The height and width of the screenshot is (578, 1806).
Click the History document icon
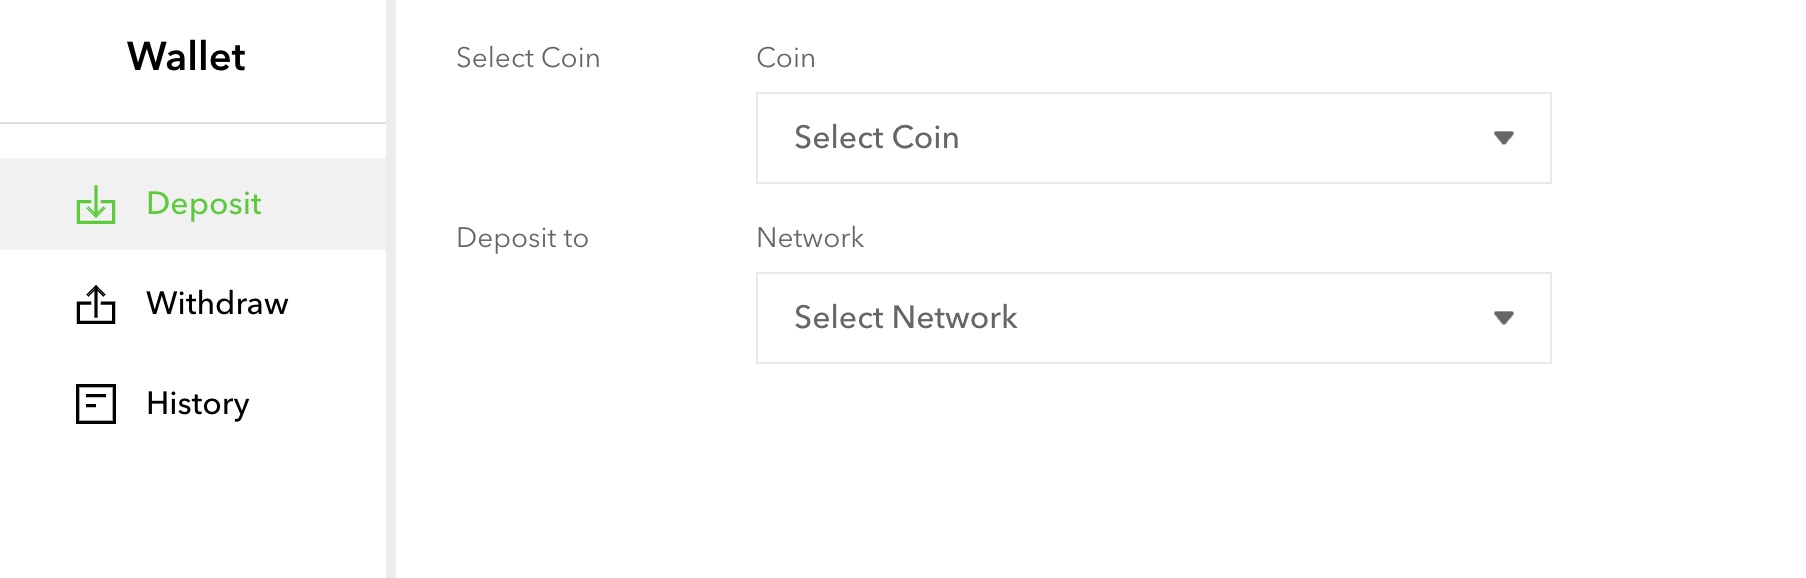(x=96, y=404)
